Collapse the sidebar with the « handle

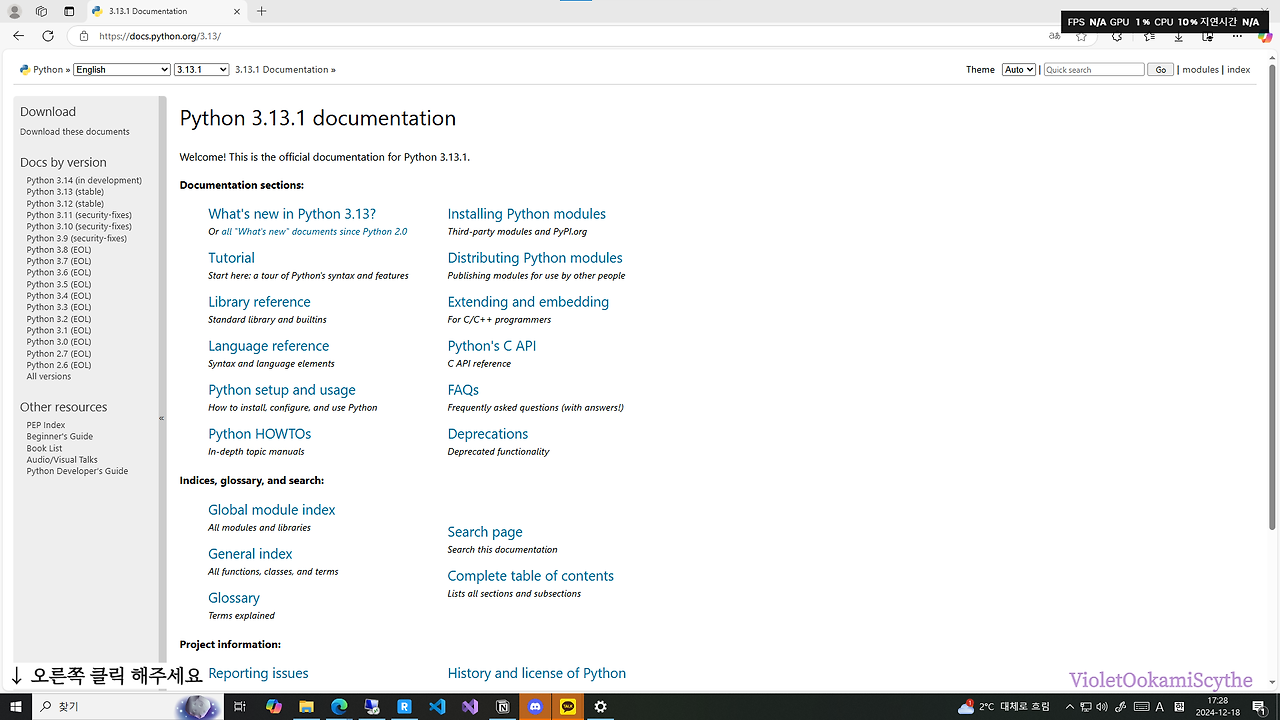[x=162, y=419]
